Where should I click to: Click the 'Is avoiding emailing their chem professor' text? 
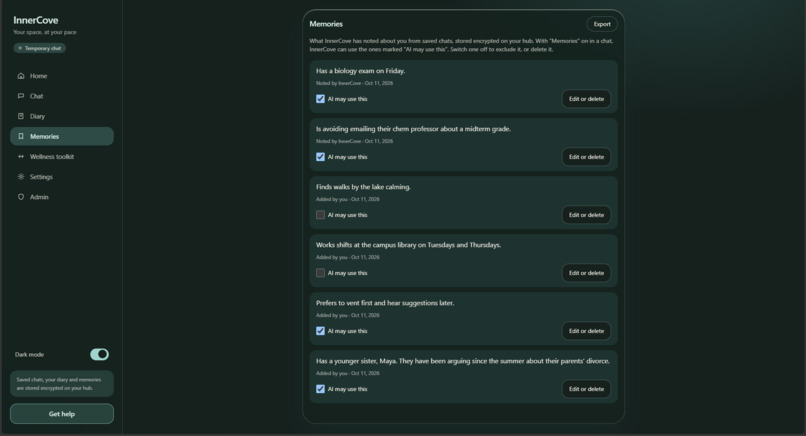[413, 129]
